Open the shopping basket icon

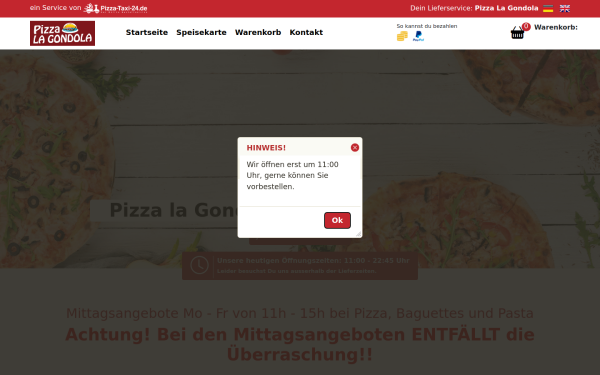click(517, 33)
